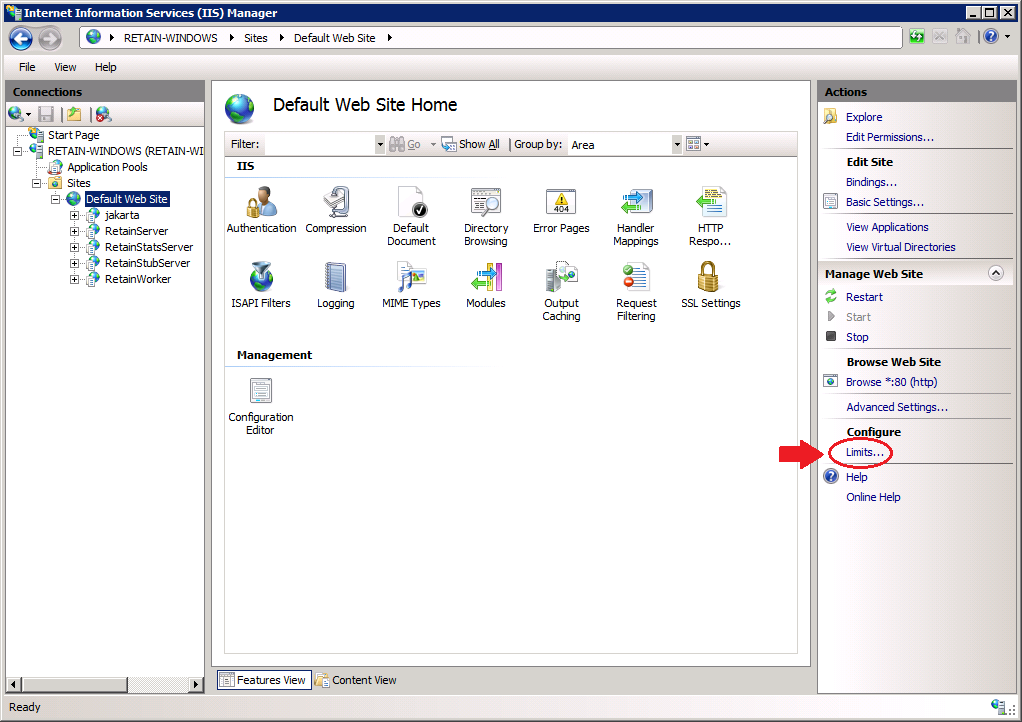
Task: Select Start Page in Connections tree
Action: [x=74, y=135]
